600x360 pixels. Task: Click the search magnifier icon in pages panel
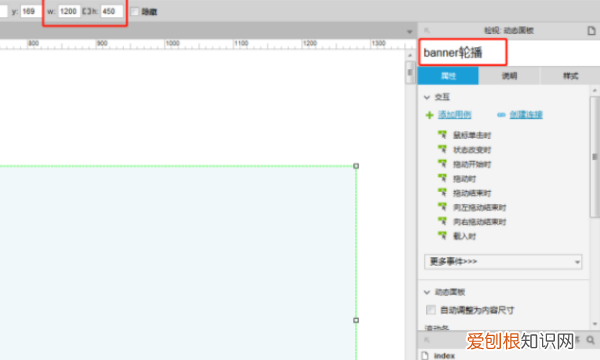(590, 340)
